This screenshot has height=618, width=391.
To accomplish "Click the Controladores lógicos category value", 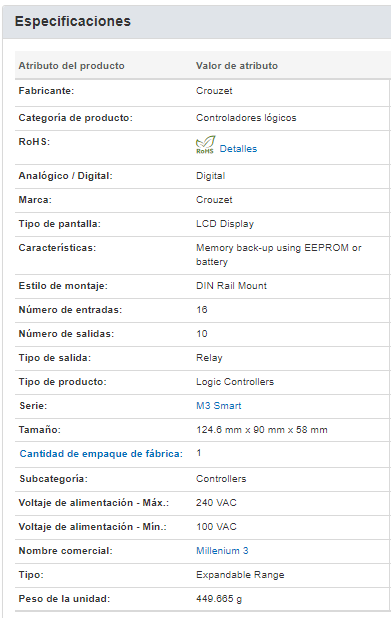I will coord(246,117).
